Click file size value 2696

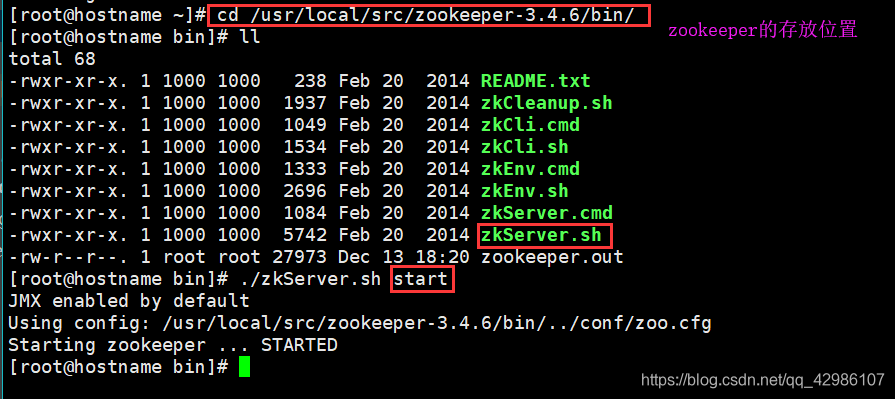304,191
